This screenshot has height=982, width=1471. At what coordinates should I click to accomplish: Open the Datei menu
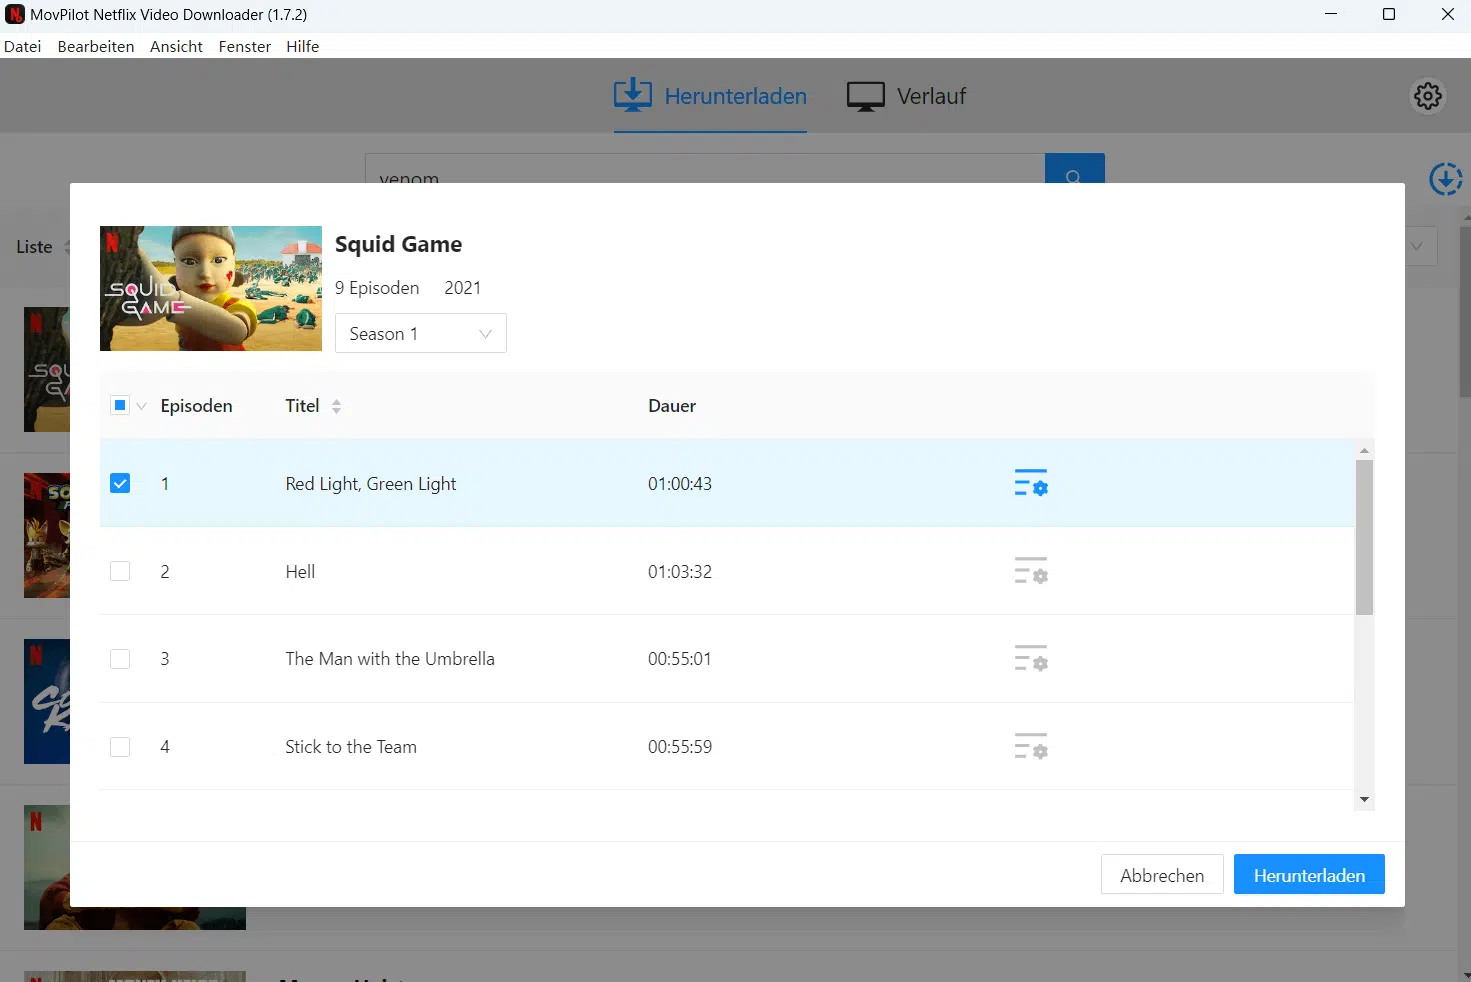[23, 46]
